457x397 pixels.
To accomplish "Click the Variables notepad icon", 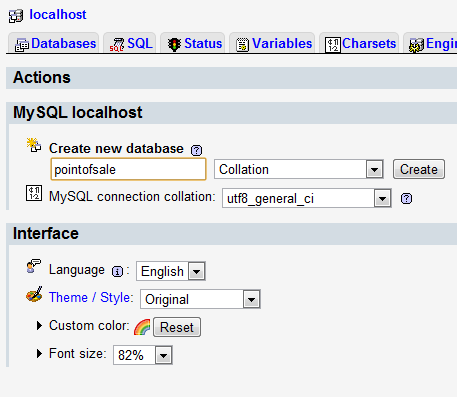I will point(242,45).
